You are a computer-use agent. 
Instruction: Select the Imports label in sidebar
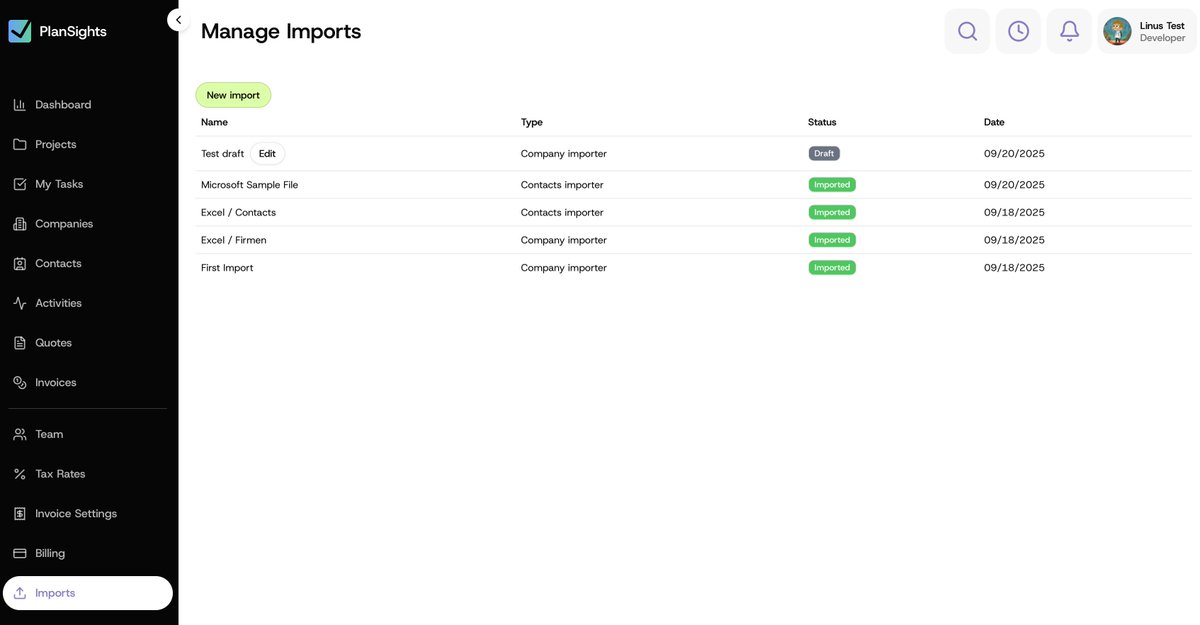pyautogui.click(x=55, y=593)
